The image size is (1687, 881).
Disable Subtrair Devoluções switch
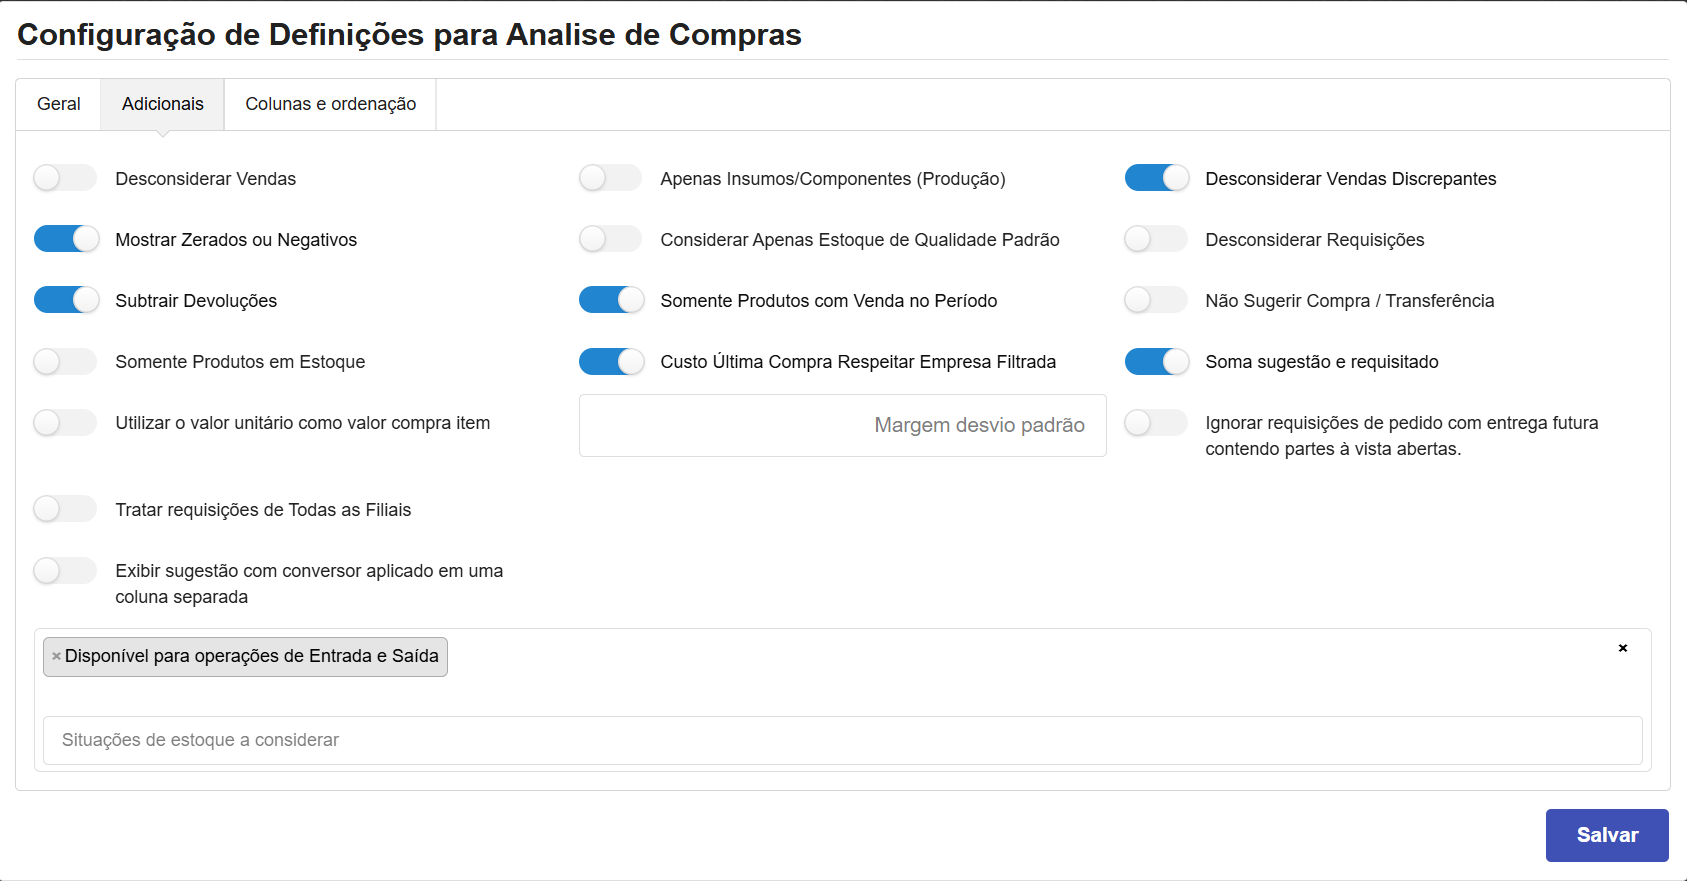pos(66,301)
